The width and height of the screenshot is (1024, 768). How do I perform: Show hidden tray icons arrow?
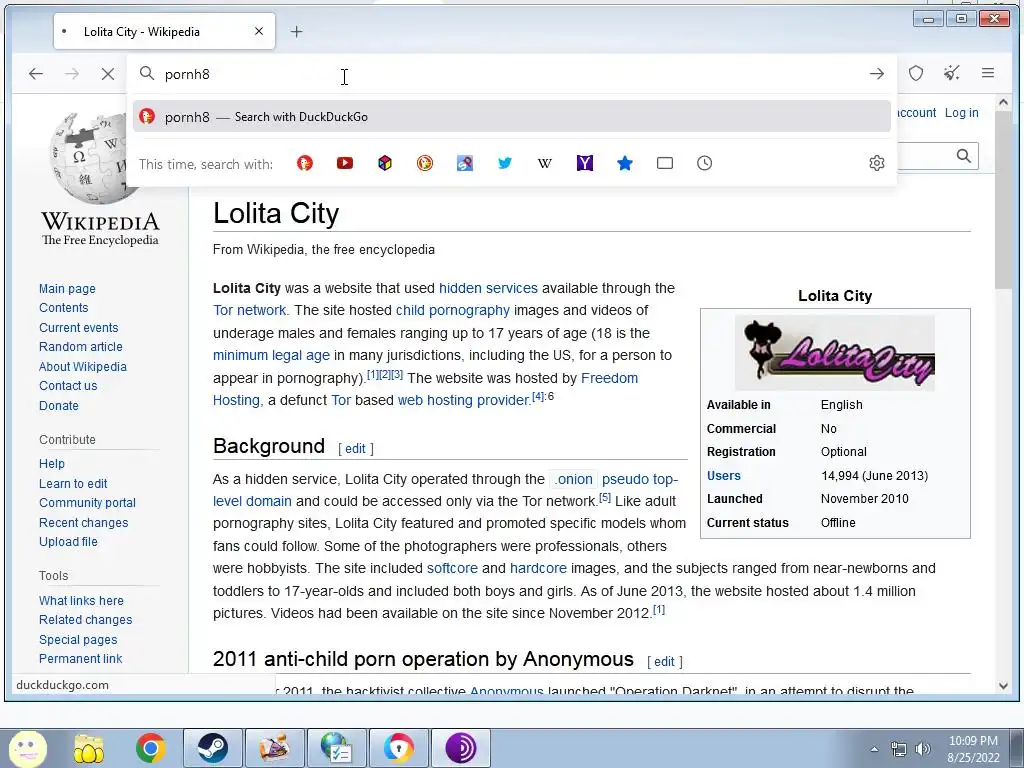coord(874,749)
